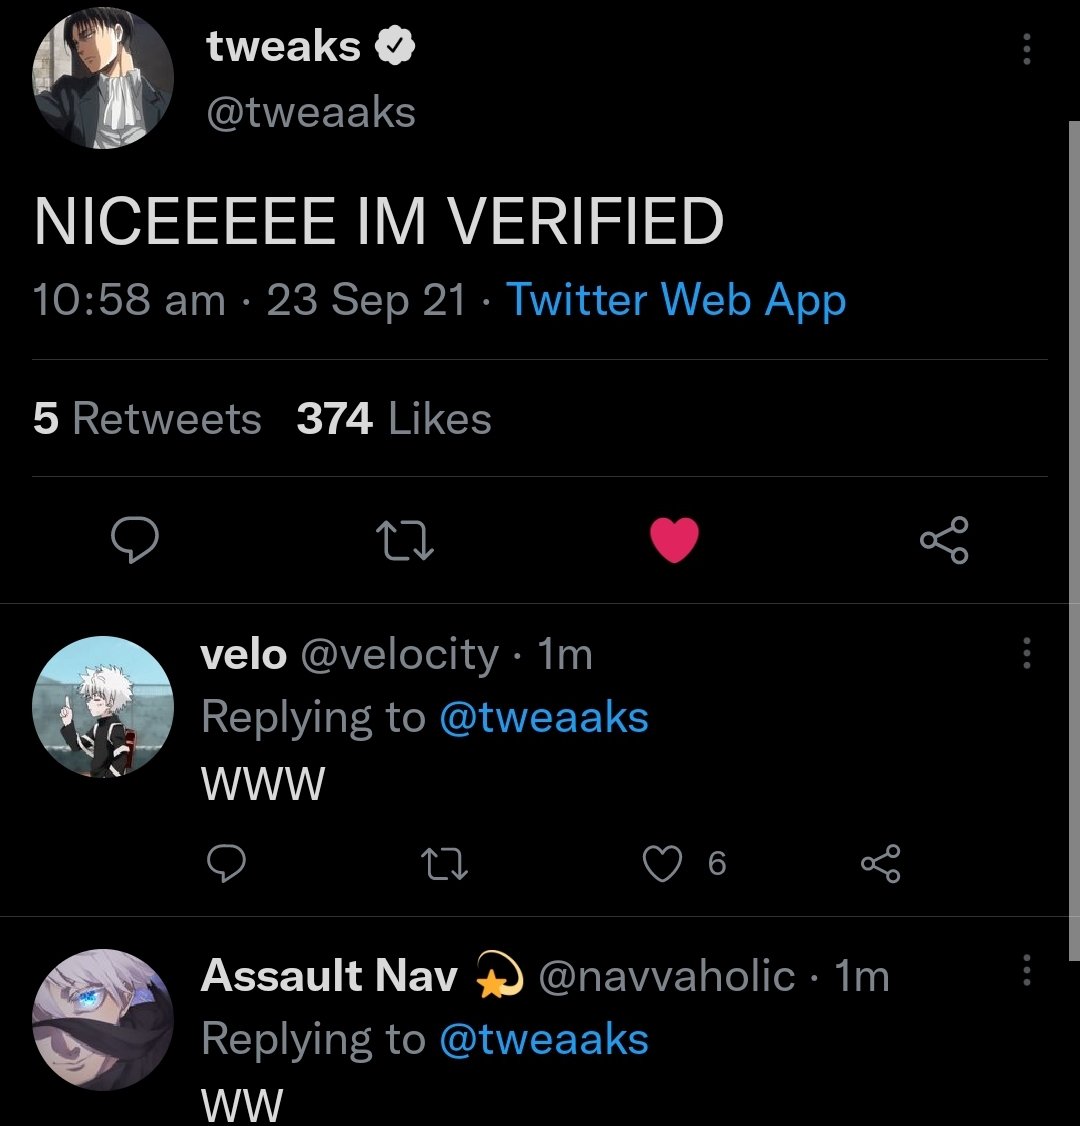Open Assault Nav's profile avatar
Viewport: 1080px width, 1126px height.
103,1019
